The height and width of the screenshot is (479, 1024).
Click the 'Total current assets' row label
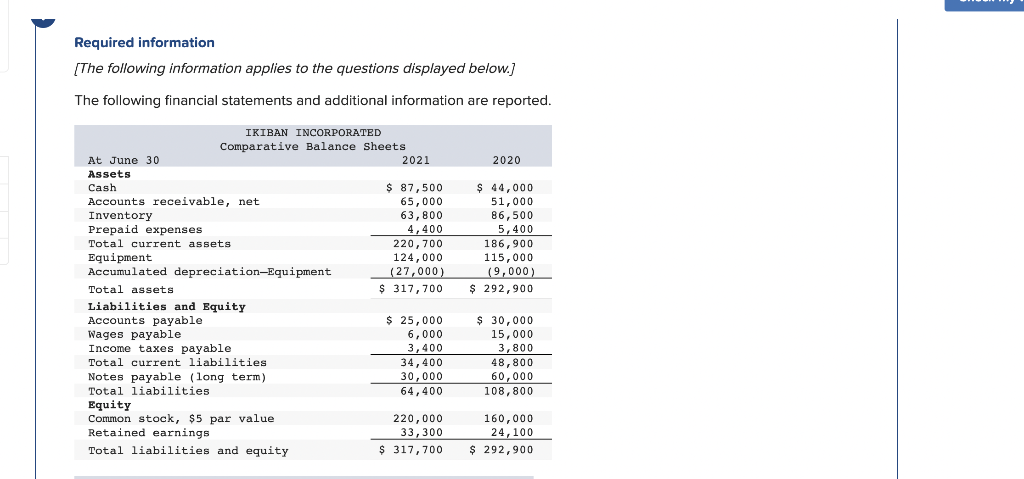(x=159, y=244)
